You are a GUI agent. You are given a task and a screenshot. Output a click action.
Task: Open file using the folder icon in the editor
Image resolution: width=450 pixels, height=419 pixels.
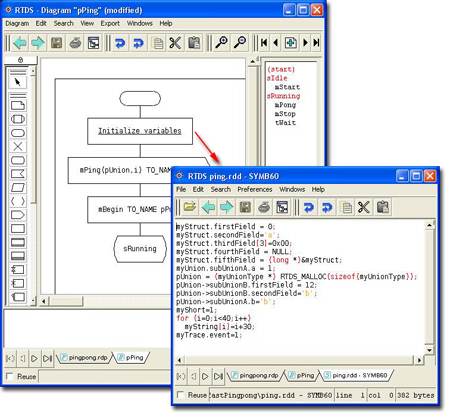[x=190, y=207]
